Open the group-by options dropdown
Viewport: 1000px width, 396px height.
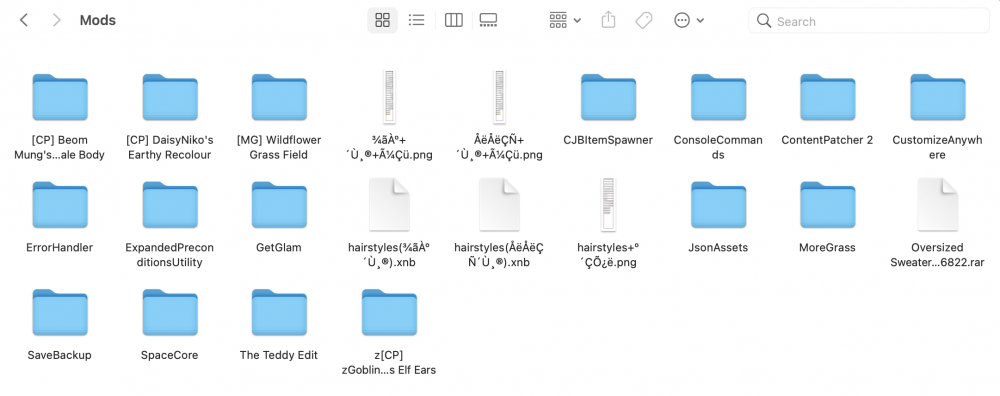tap(565, 20)
